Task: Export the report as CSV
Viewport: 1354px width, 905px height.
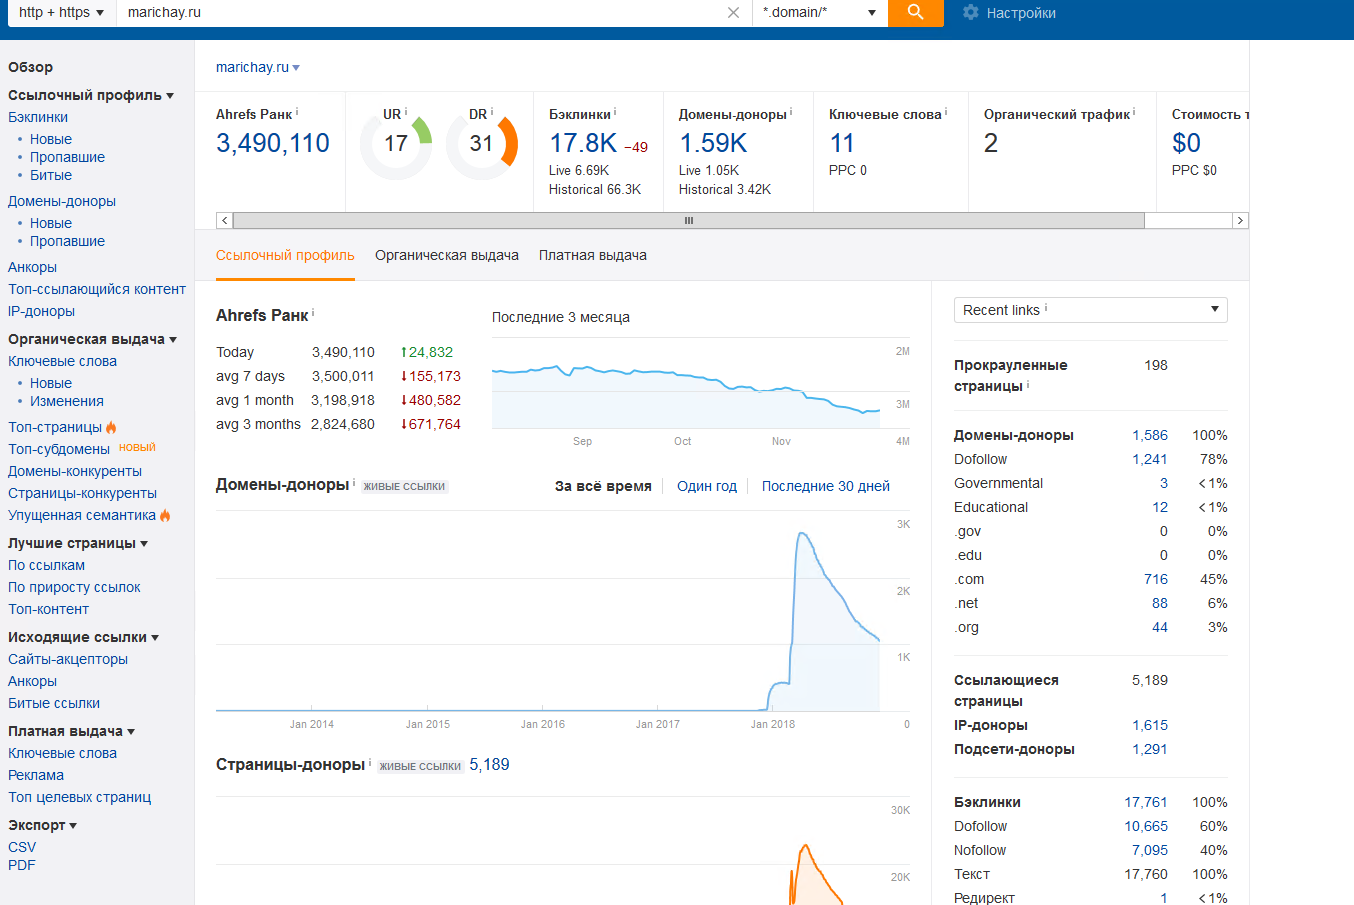Action: pyautogui.click(x=22, y=847)
